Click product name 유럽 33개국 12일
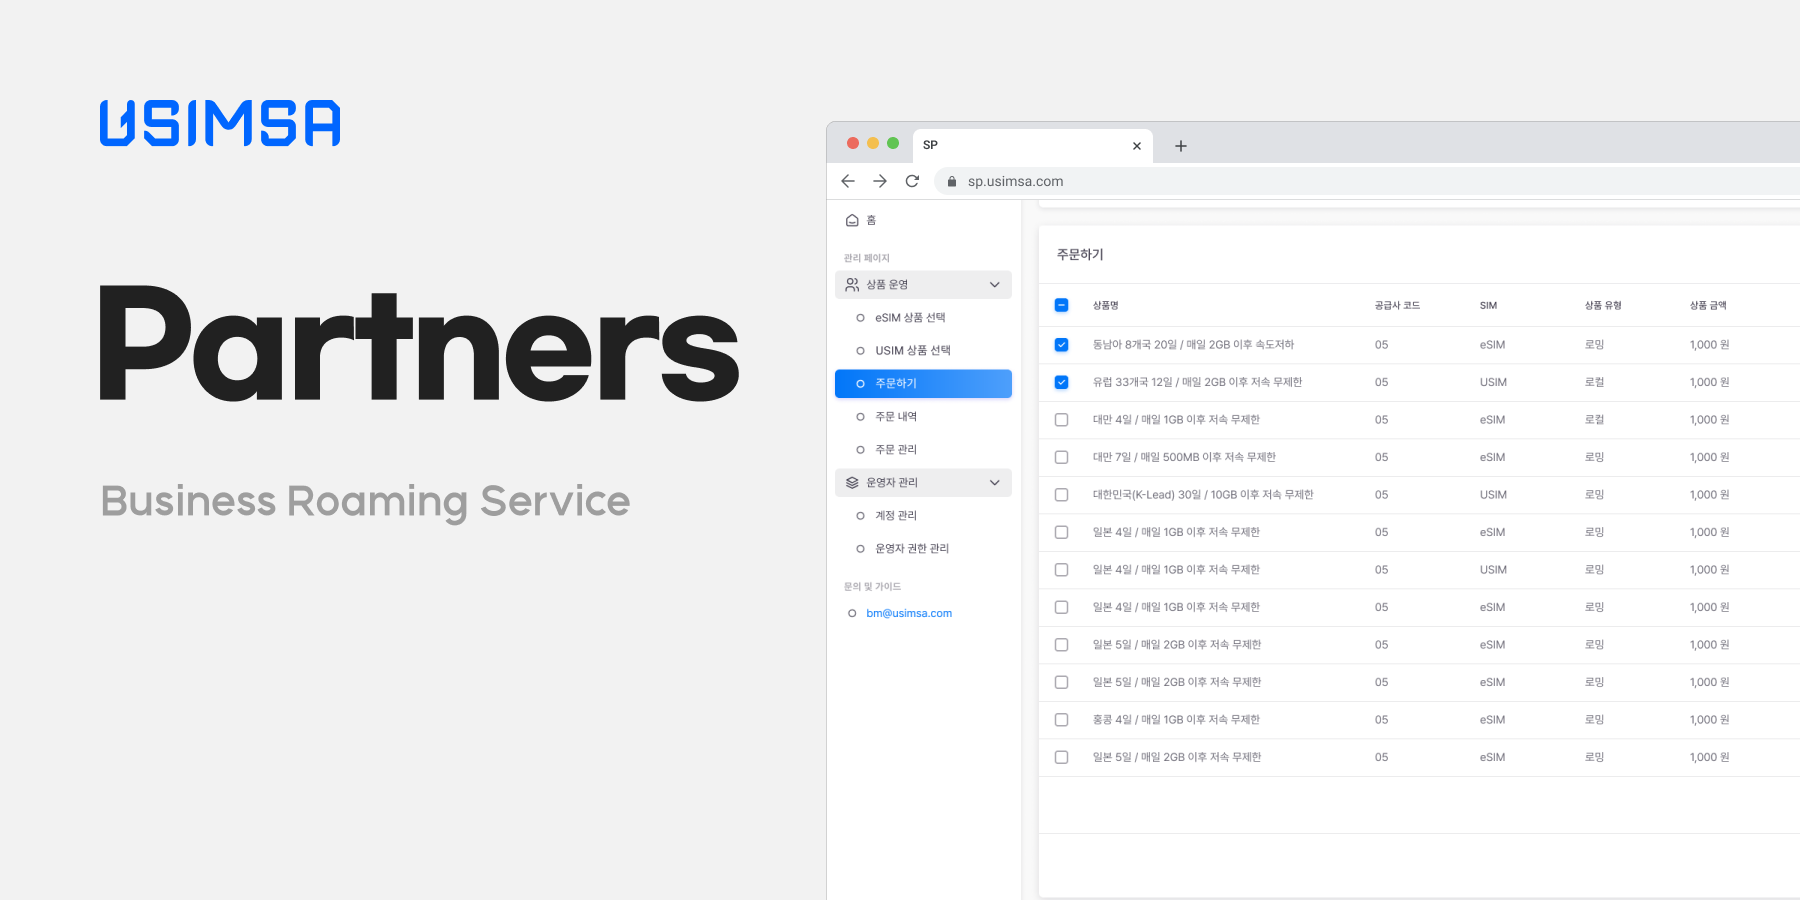 1197,382
